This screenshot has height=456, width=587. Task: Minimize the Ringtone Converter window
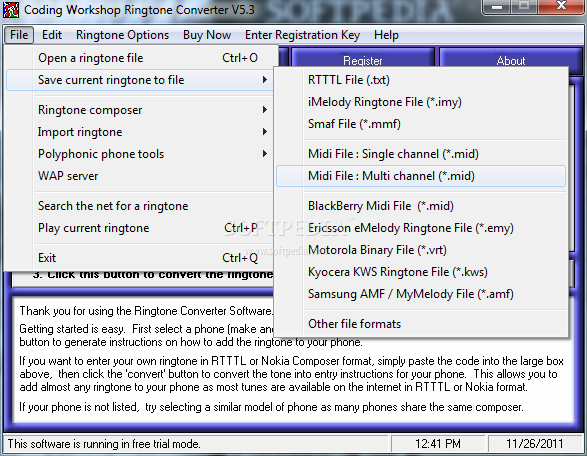click(x=497, y=6)
